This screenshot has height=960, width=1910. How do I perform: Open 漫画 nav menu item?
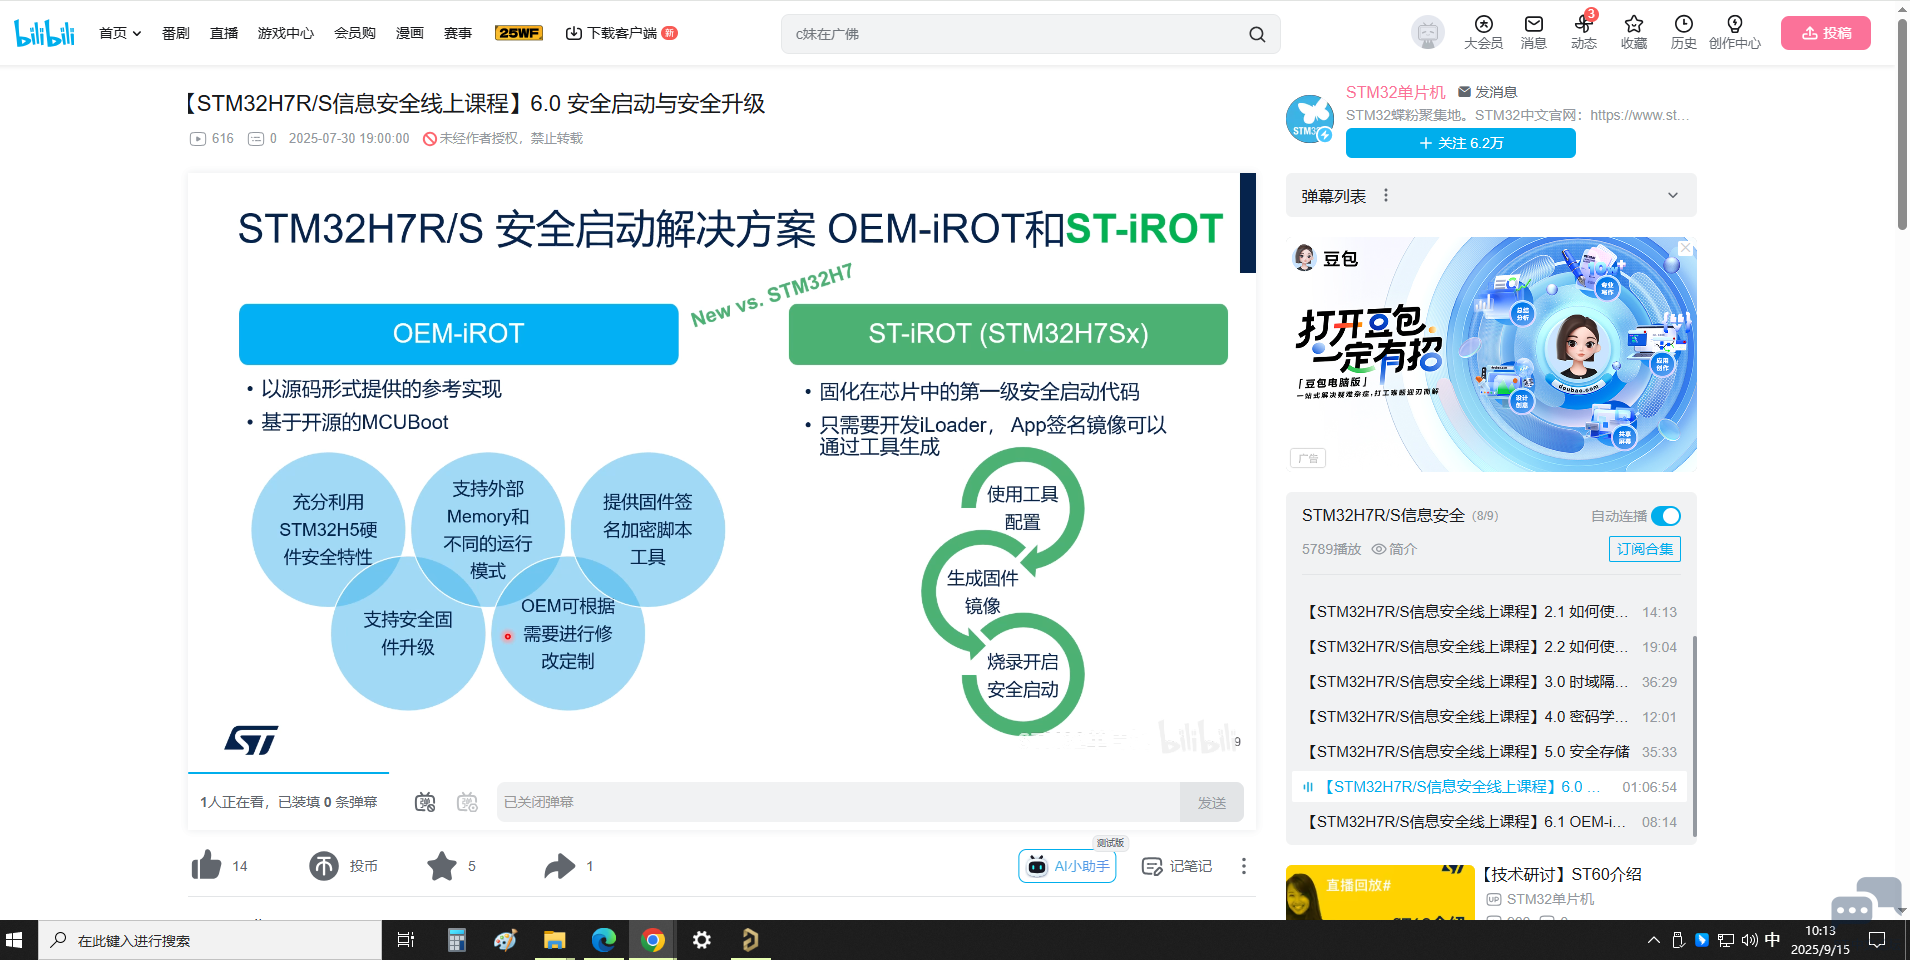pos(410,33)
